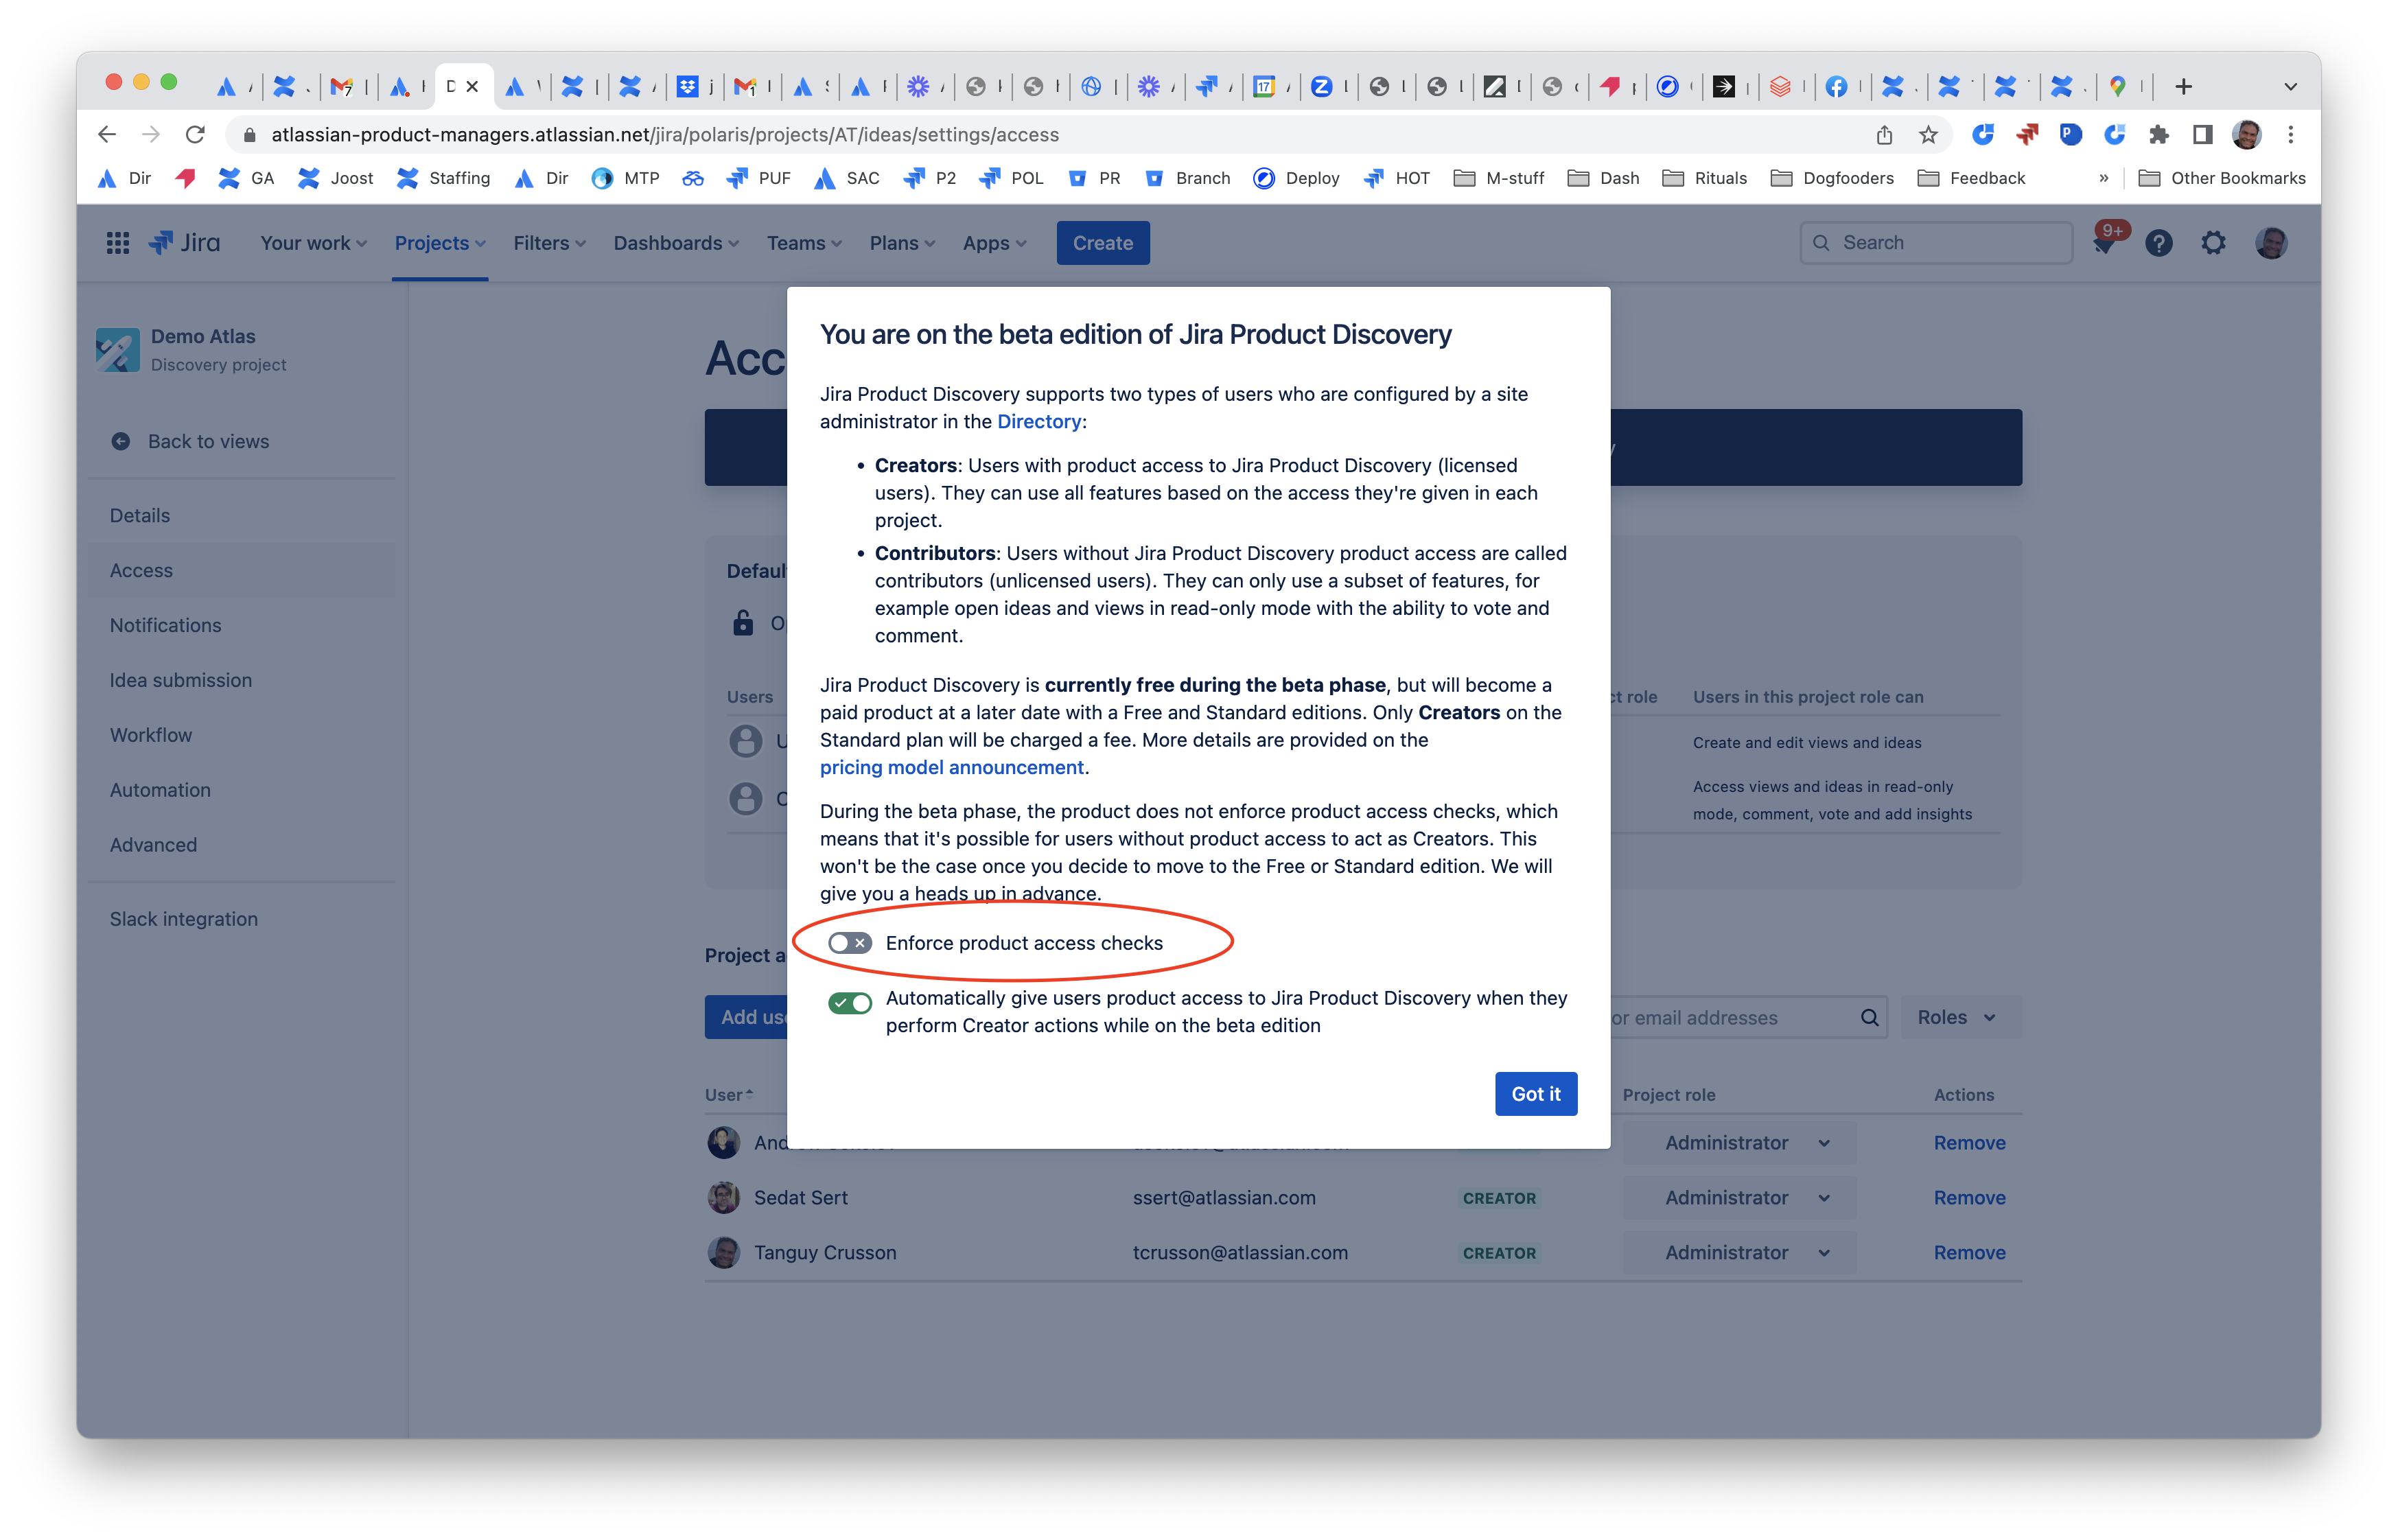Switch to the Notifications settings section
This screenshot has width=2398, height=1540.
pyautogui.click(x=165, y=625)
